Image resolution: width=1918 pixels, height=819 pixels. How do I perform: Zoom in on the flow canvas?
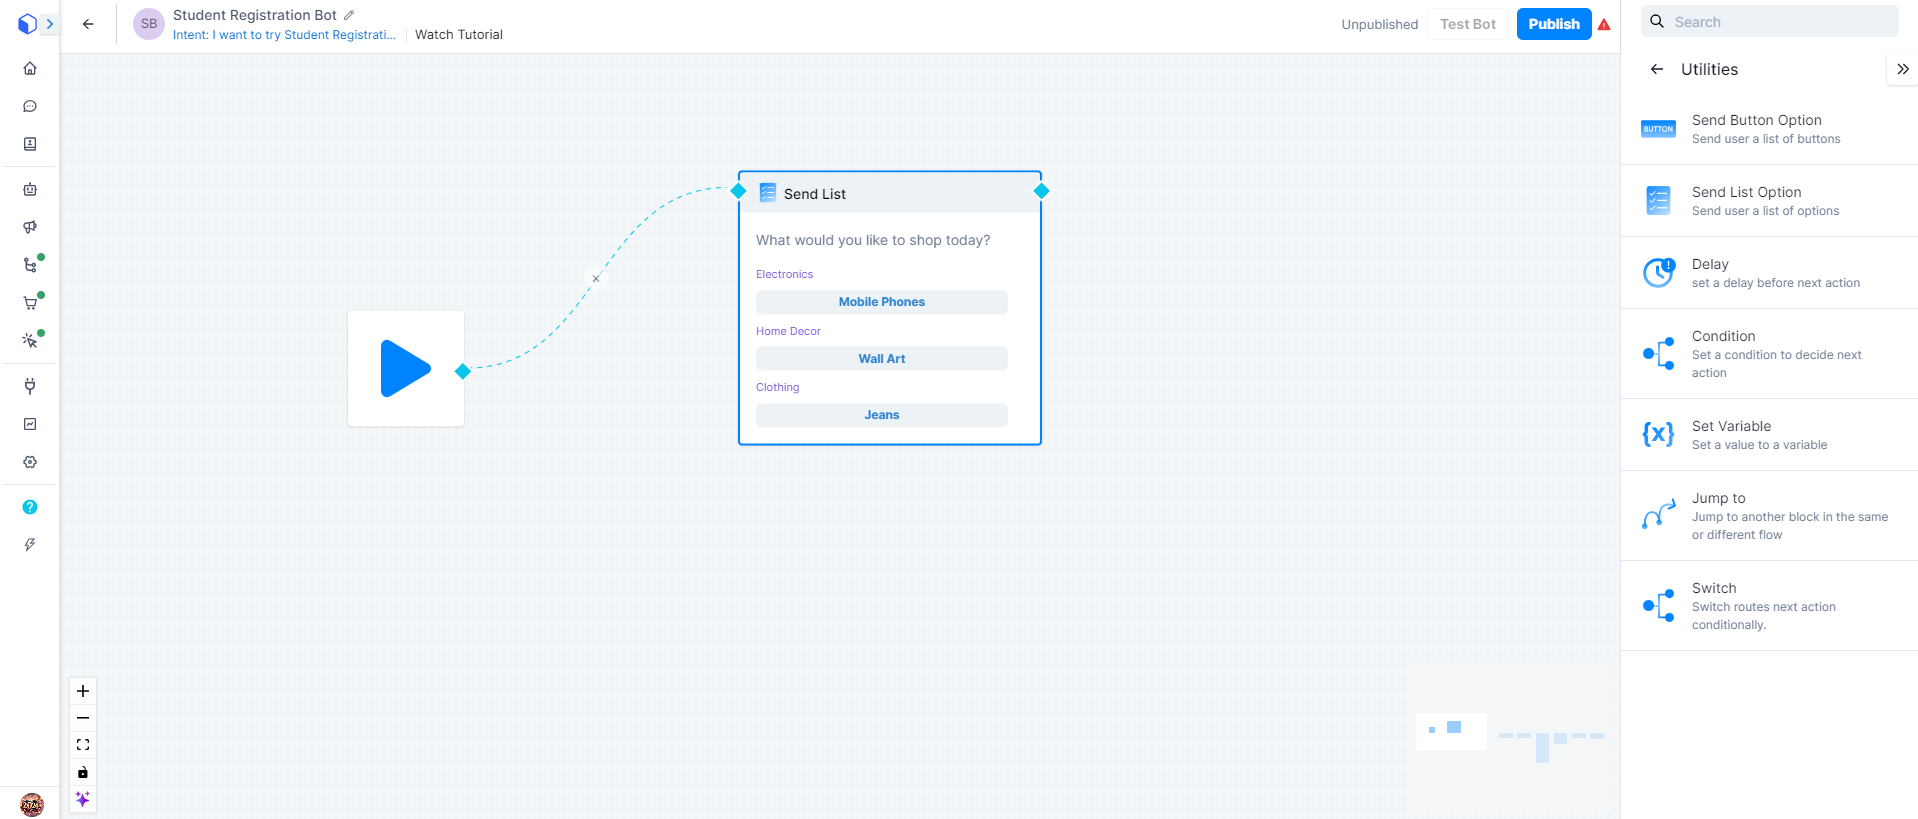[x=83, y=691]
